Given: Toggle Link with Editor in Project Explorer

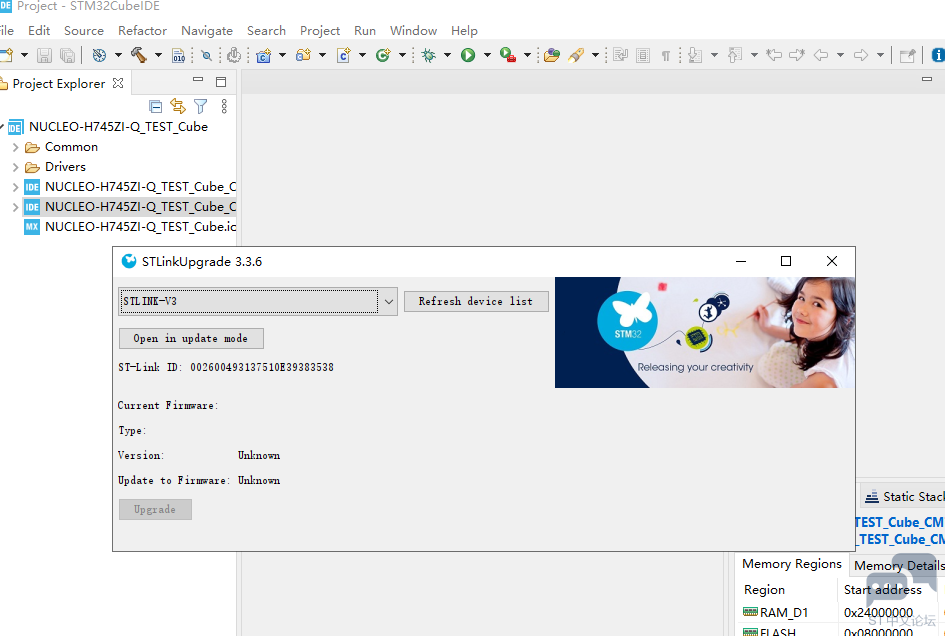Looking at the screenshot, I should point(178,106).
